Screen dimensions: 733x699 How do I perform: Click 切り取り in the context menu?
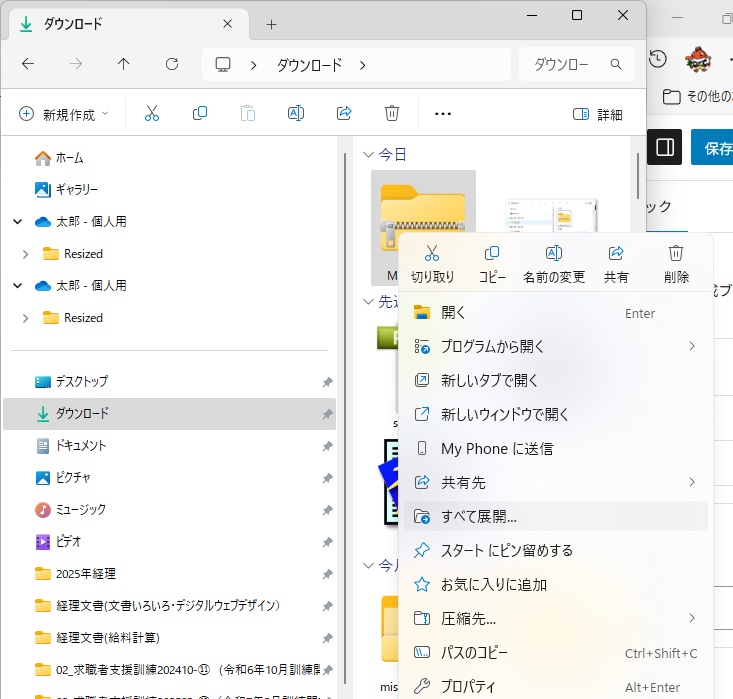click(x=432, y=264)
